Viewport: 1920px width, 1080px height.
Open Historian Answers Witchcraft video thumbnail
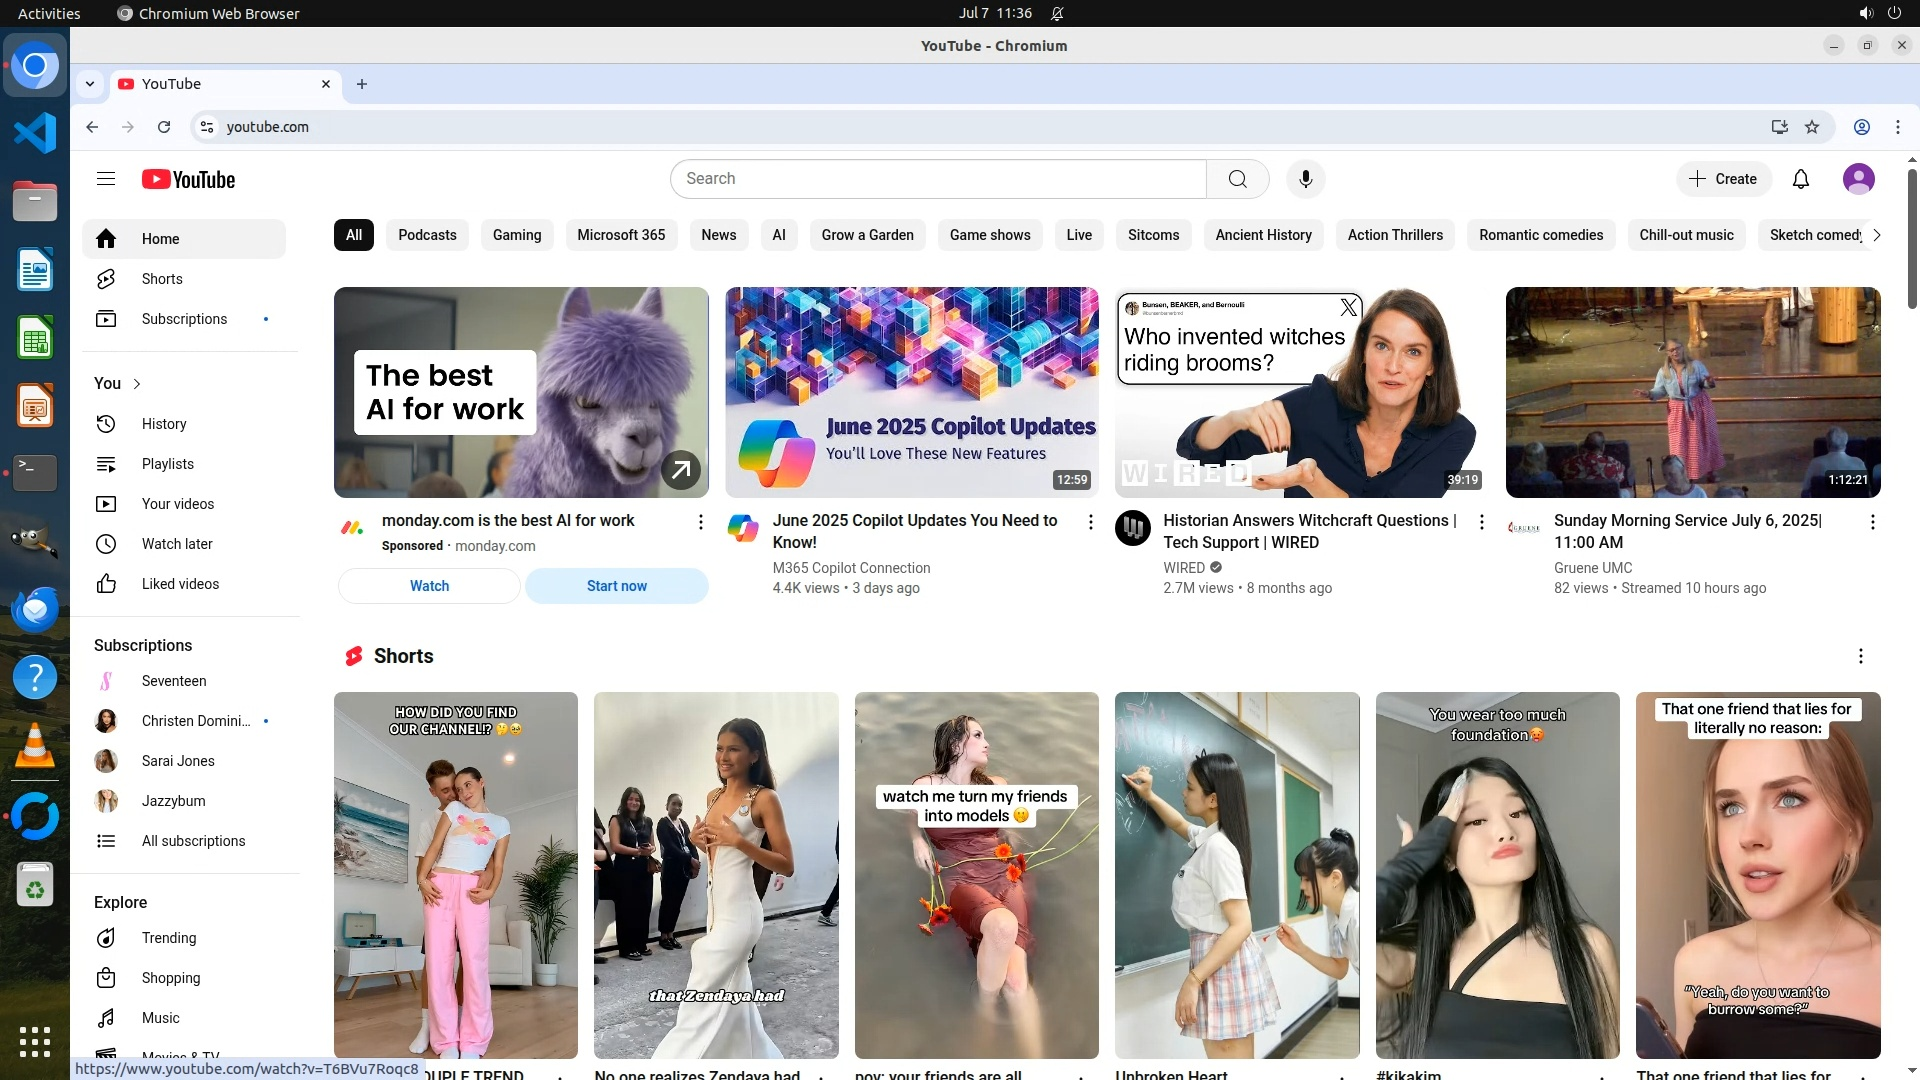pyautogui.click(x=1301, y=392)
